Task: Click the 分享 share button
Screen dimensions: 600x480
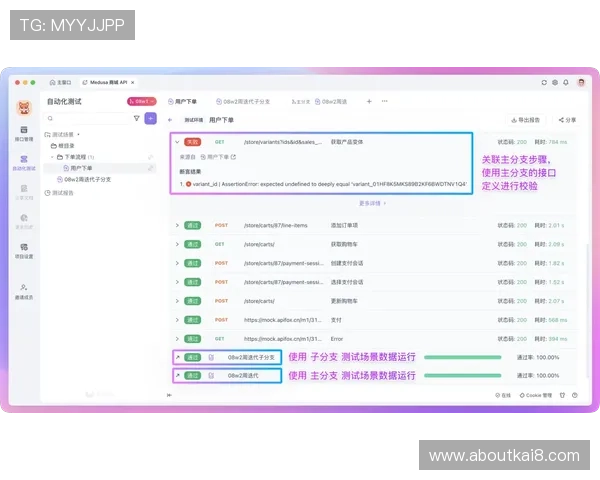Action: tap(567, 120)
